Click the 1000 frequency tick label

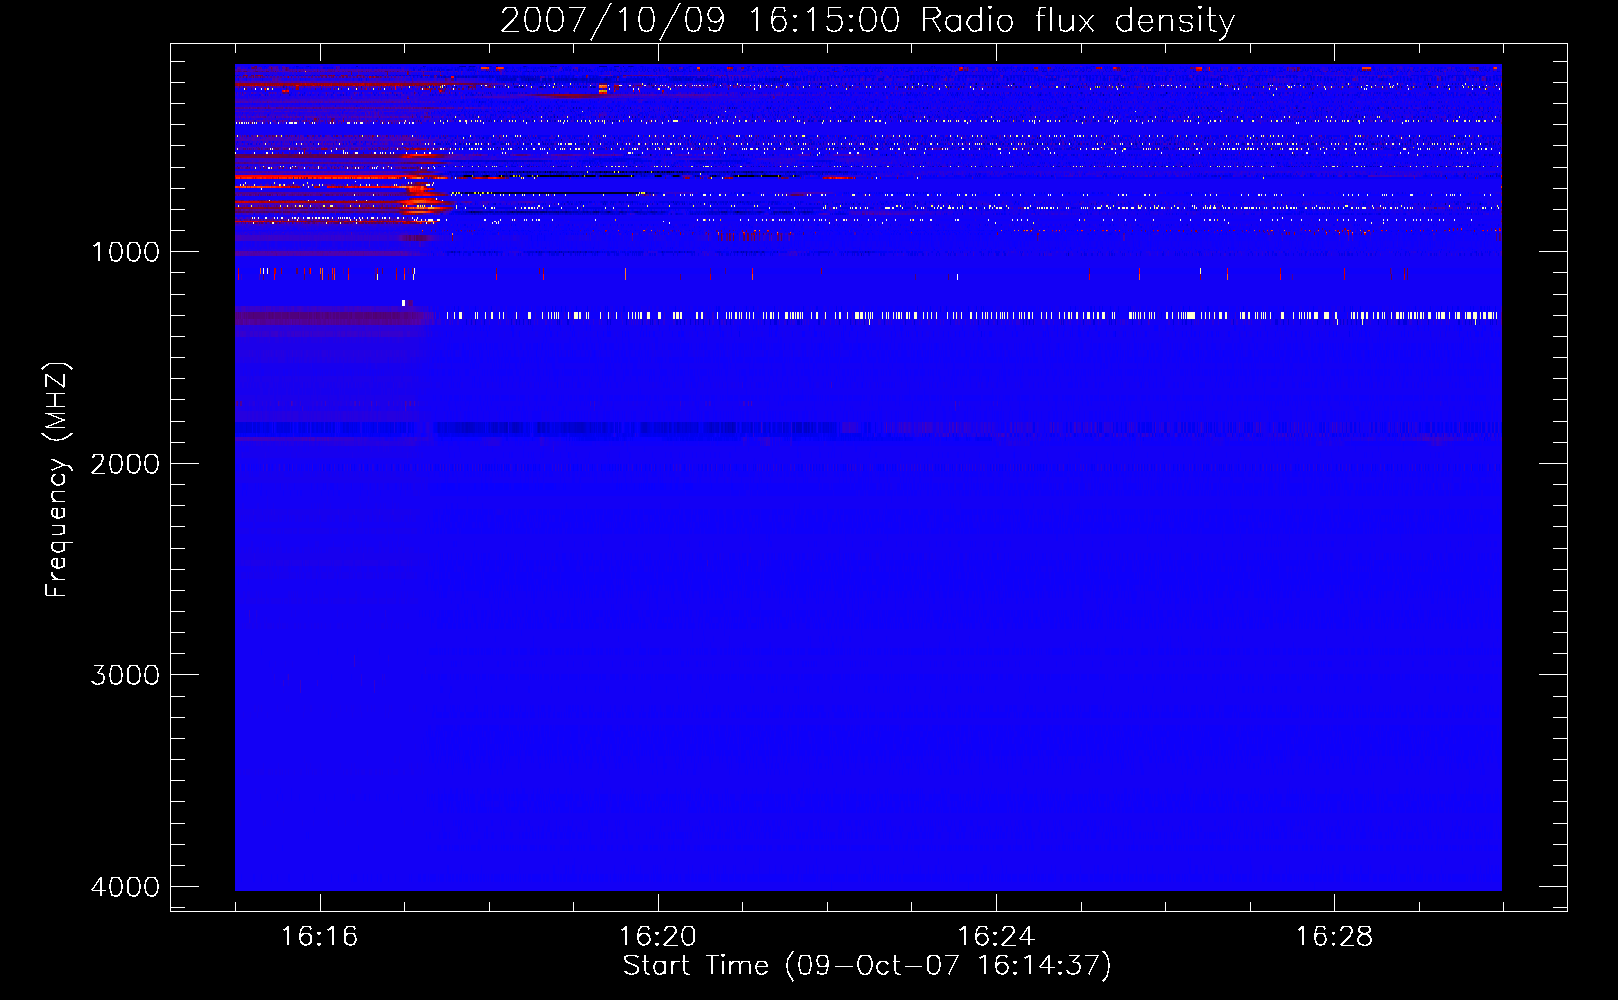(x=125, y=251)
